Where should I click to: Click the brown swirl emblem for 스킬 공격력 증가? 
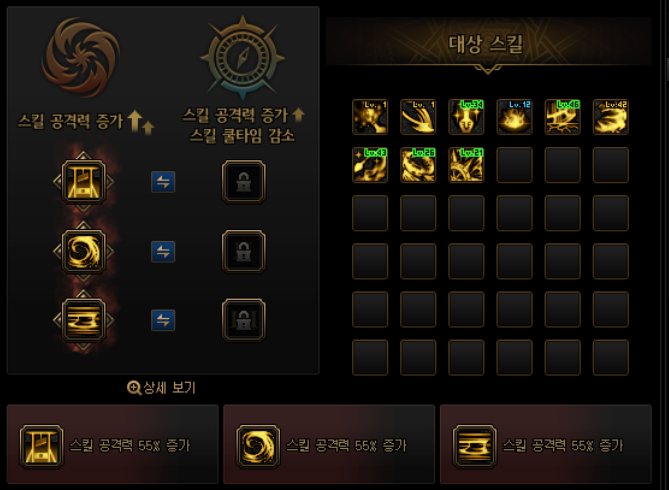pos(81,58)
